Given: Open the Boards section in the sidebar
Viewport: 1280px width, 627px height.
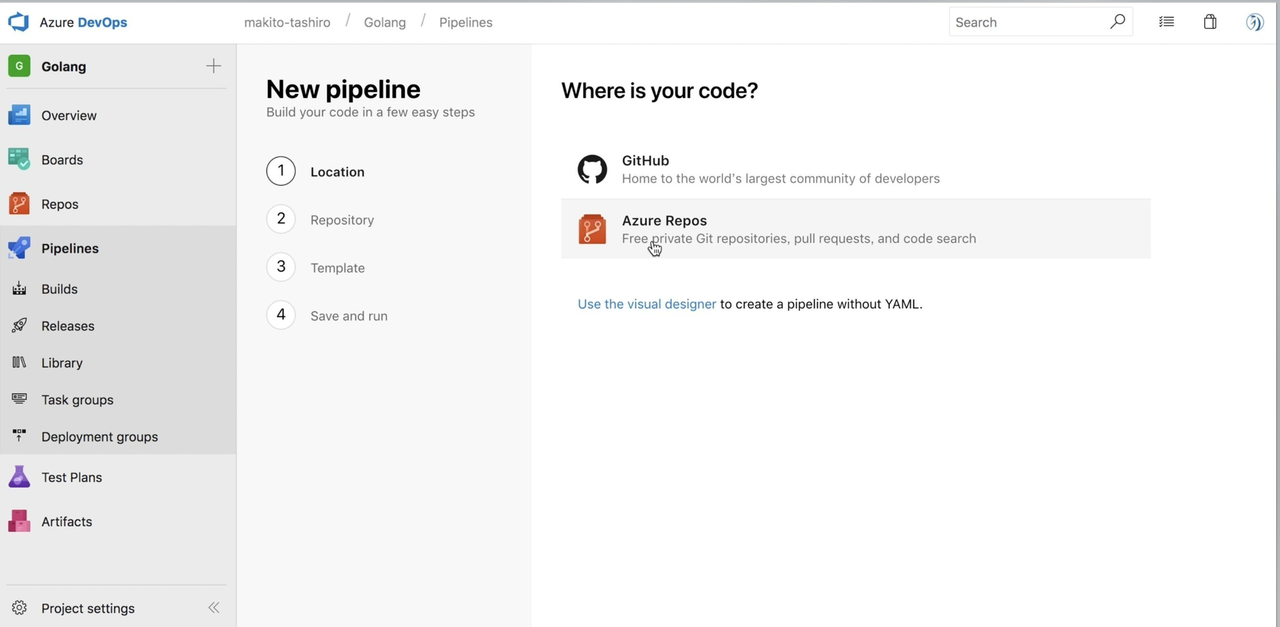Looking at the screenshot, I should [x=62, y=159].
